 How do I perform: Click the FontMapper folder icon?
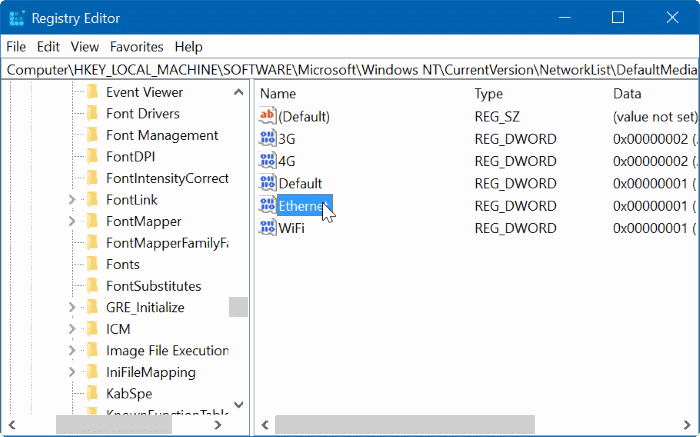93,221
